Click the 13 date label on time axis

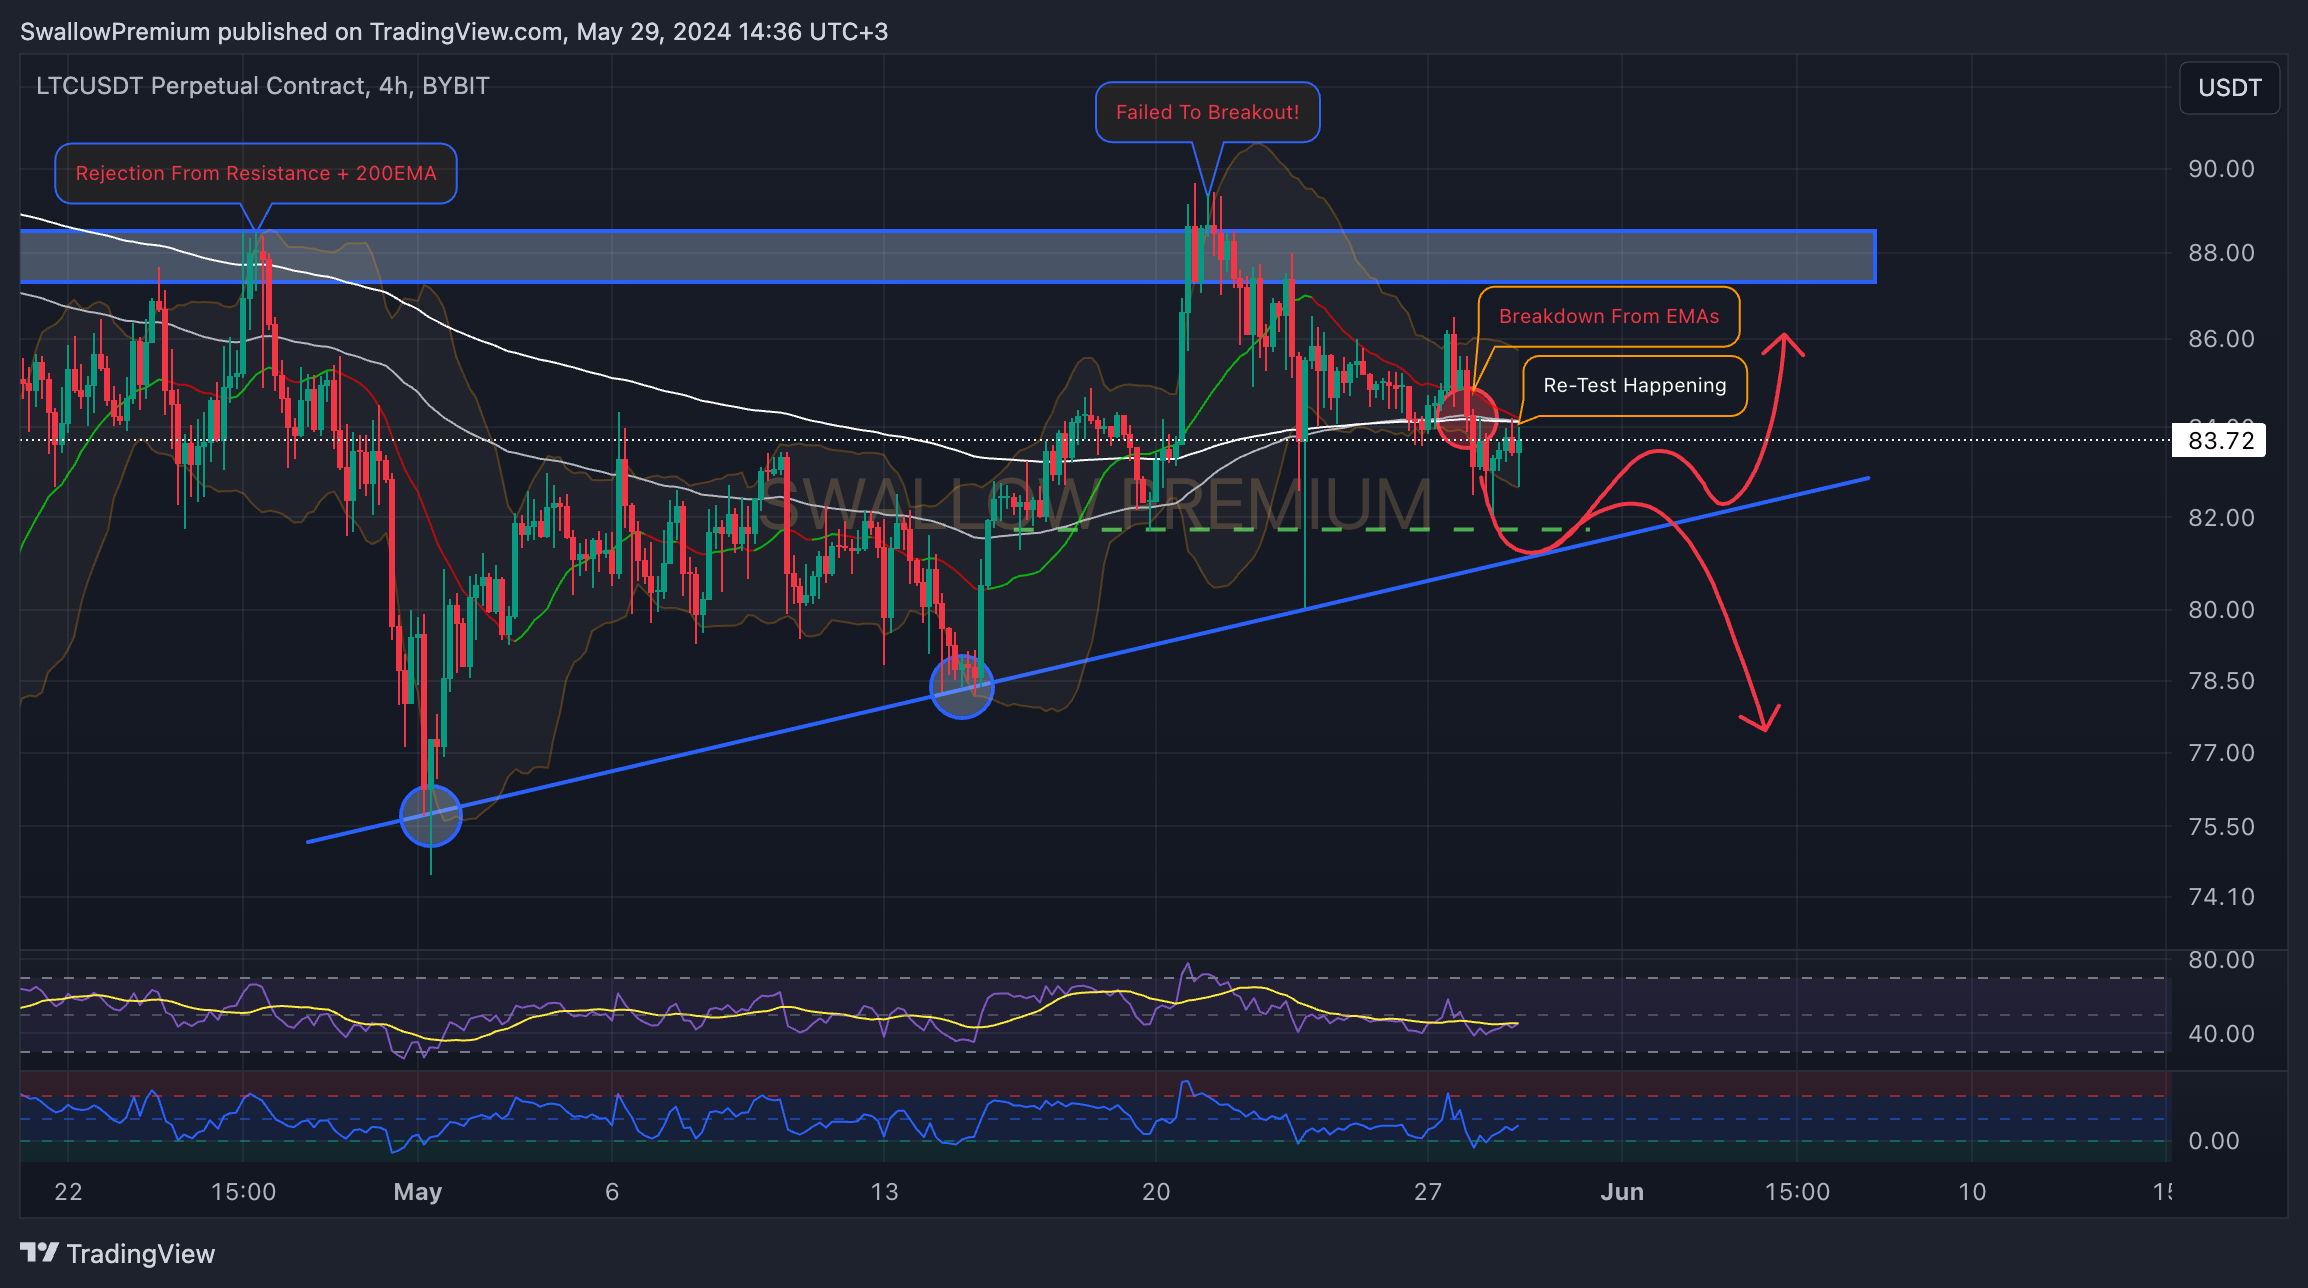pos(884,1192)
